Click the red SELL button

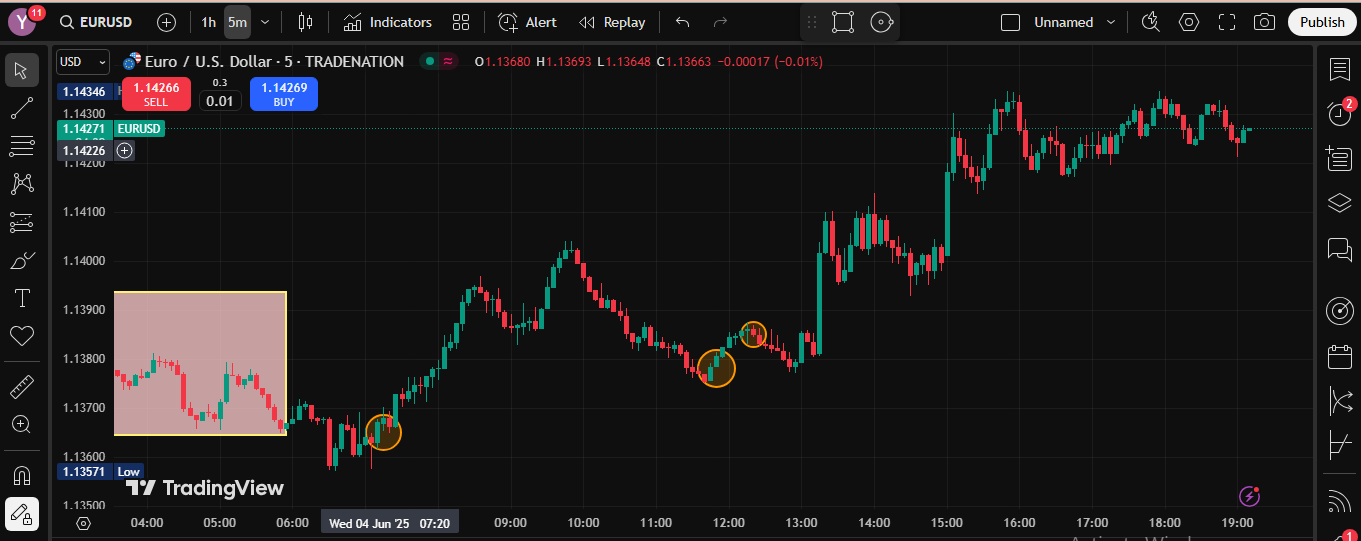coord(156,94)
